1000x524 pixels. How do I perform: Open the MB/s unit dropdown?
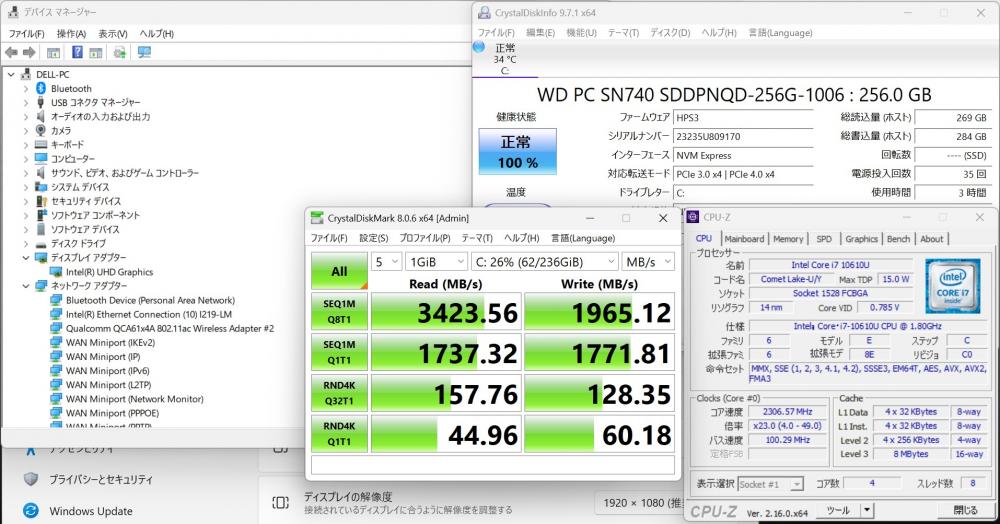(x=648, y=262)
